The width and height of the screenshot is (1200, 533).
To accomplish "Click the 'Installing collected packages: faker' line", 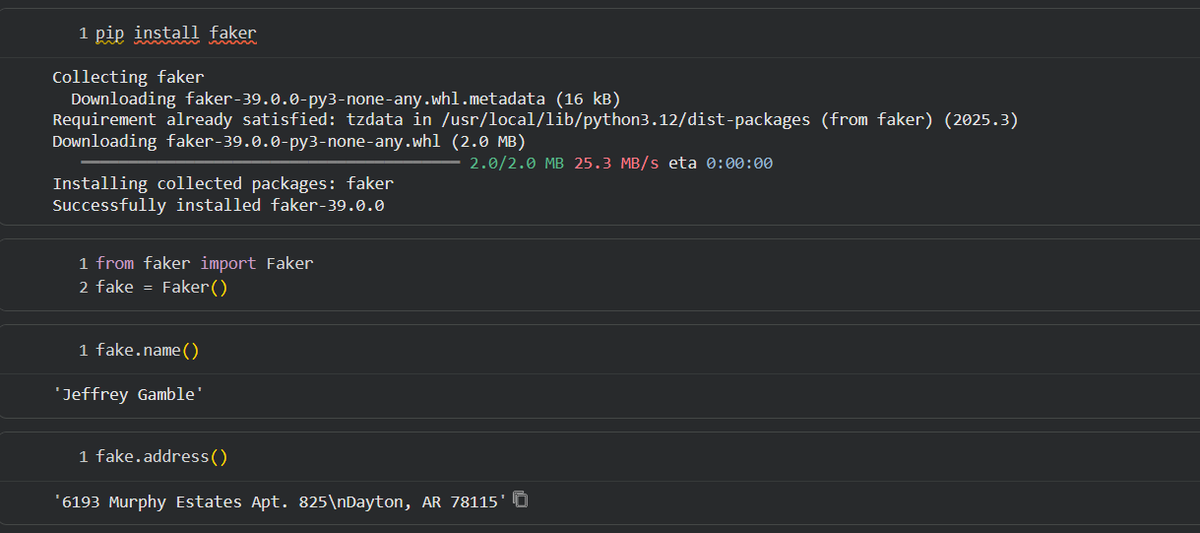I will 223,184.
